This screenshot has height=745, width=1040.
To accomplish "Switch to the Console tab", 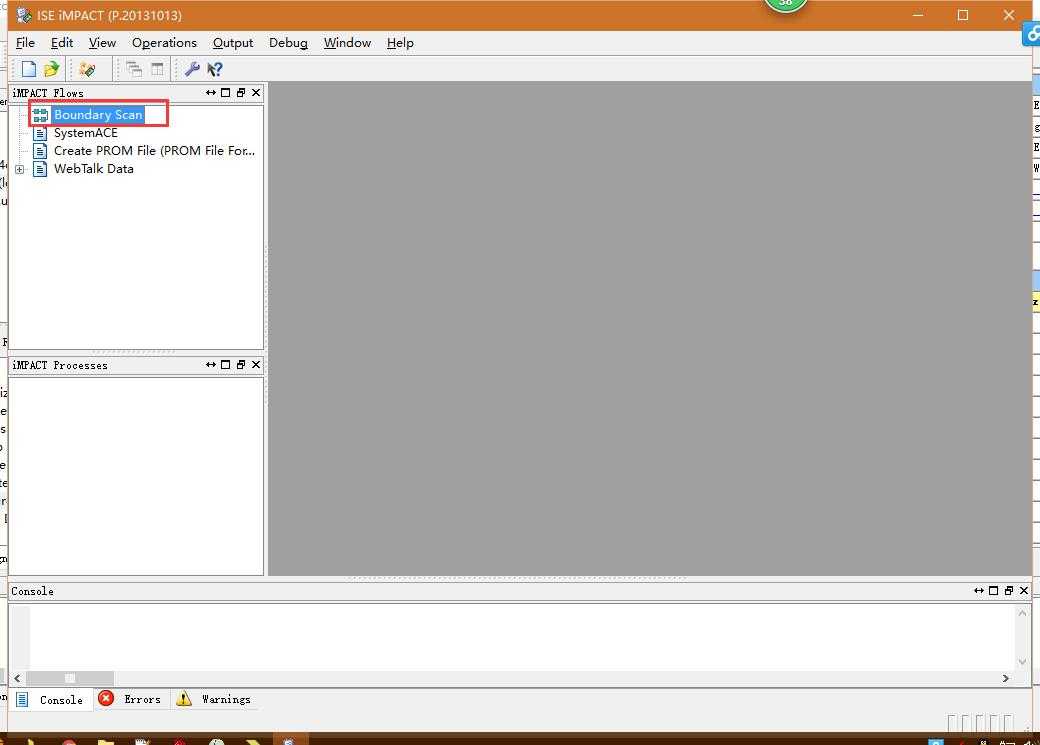I will [50, 699].
